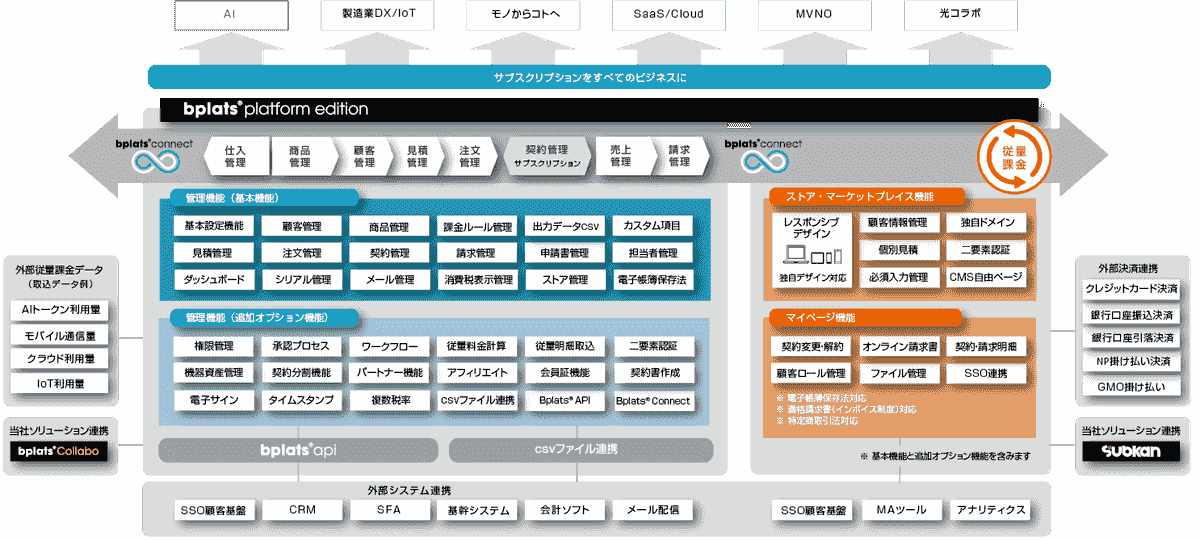
Task: Click the 電子サイン option box
Action: (x=215, y=400)
